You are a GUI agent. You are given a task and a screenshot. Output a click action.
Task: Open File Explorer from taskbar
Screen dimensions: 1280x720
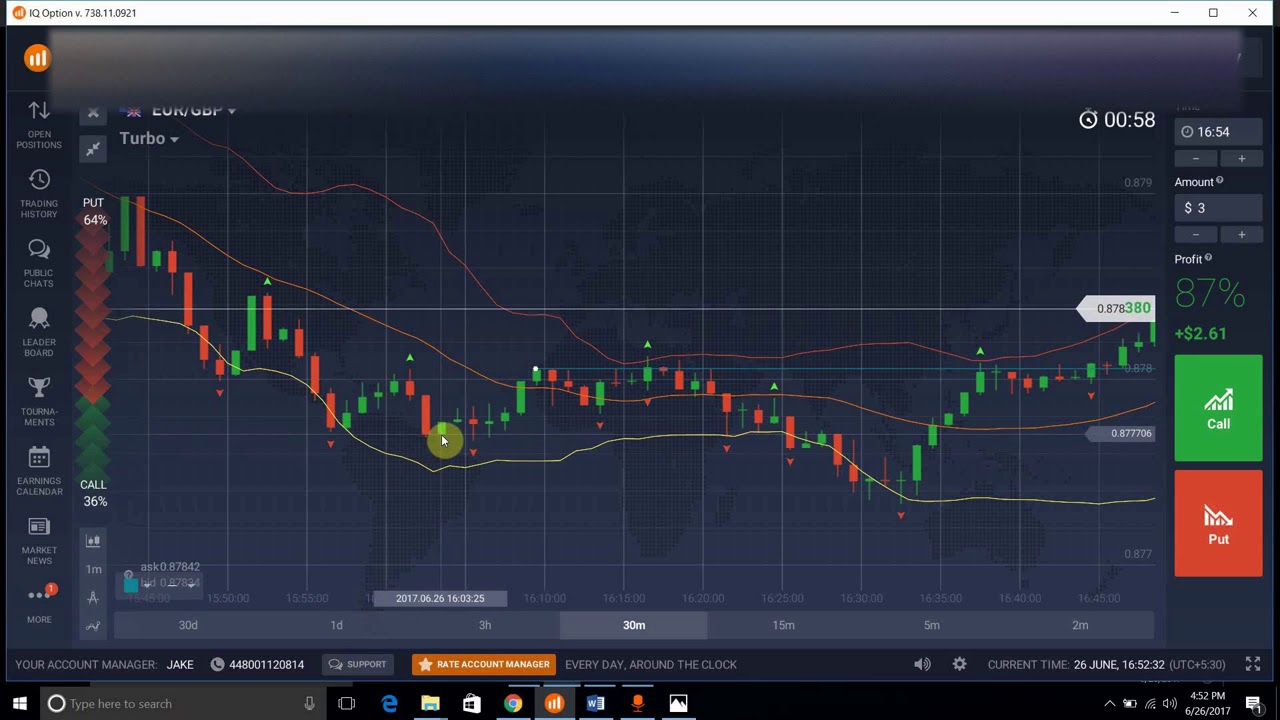pyautogui.click(x=430, y=704)
